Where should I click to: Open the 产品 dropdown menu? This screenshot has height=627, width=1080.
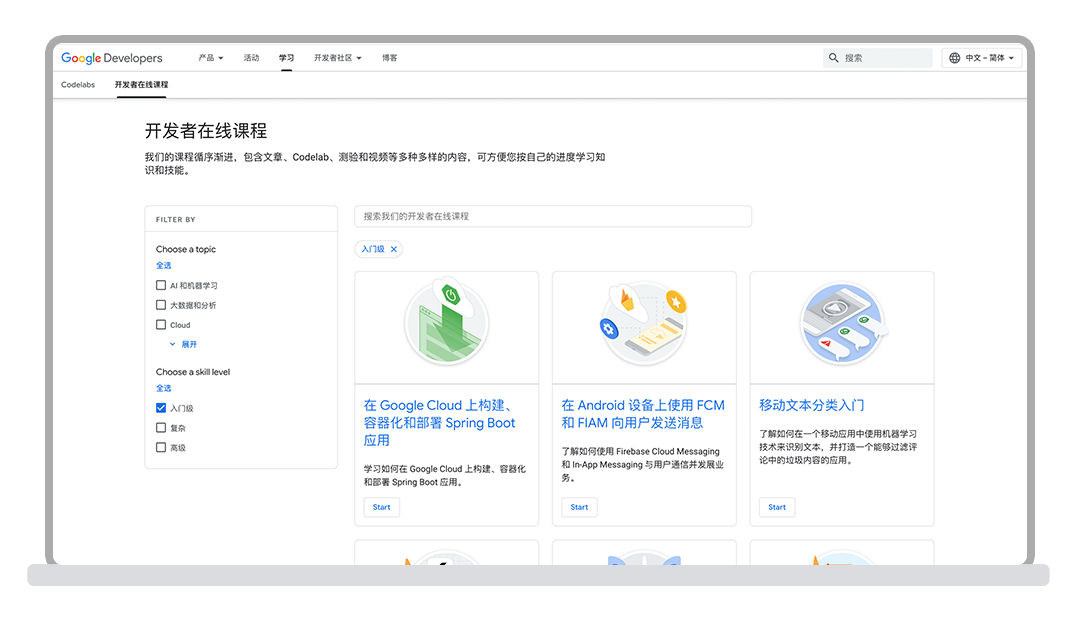[211, 58]
